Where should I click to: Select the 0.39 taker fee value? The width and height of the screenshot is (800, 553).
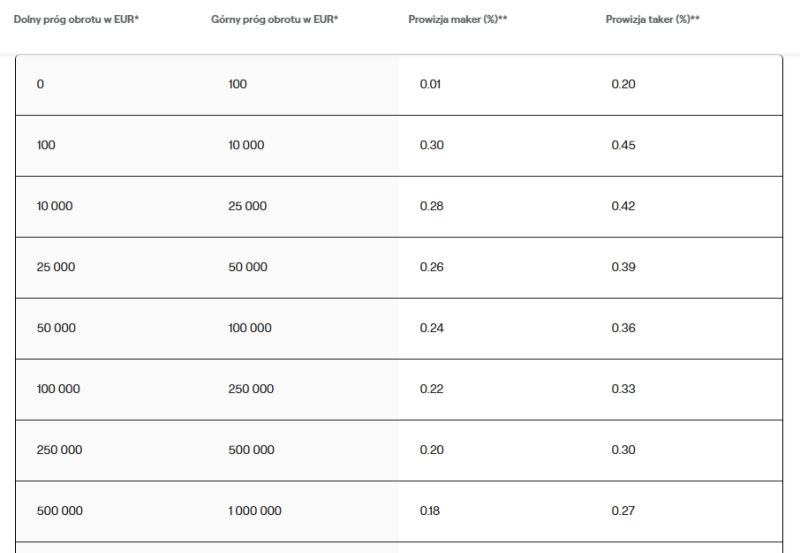[x=623, y=267]
